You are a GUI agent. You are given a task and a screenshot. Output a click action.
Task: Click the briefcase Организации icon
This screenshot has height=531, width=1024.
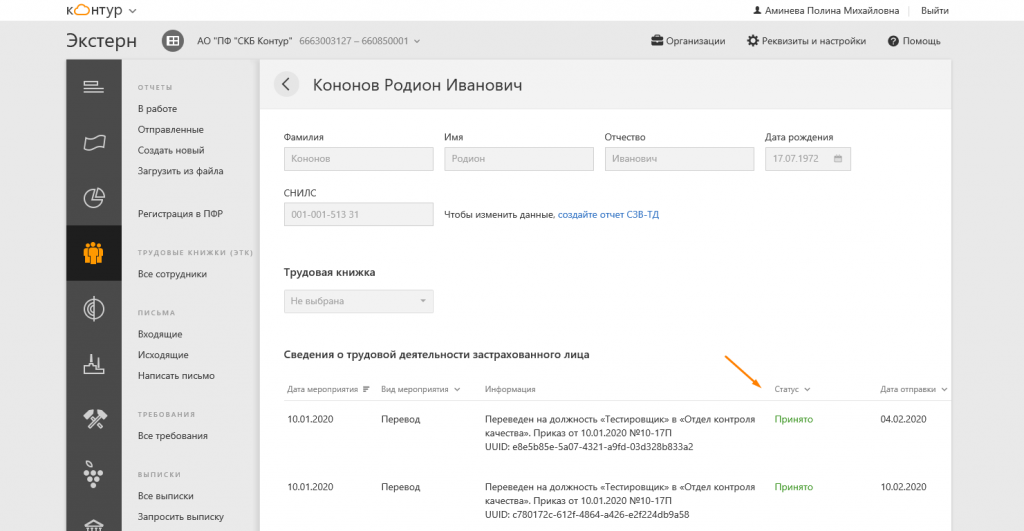coord(657,40)
